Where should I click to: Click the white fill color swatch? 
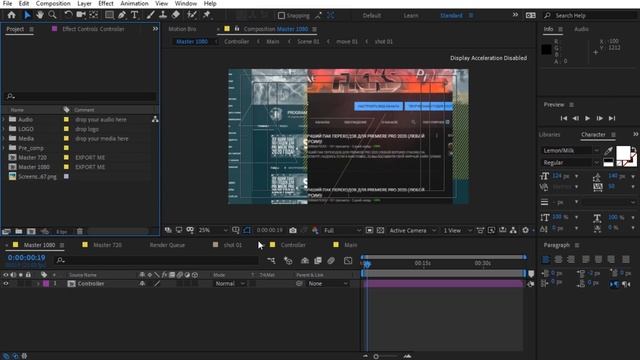(623, 153)
